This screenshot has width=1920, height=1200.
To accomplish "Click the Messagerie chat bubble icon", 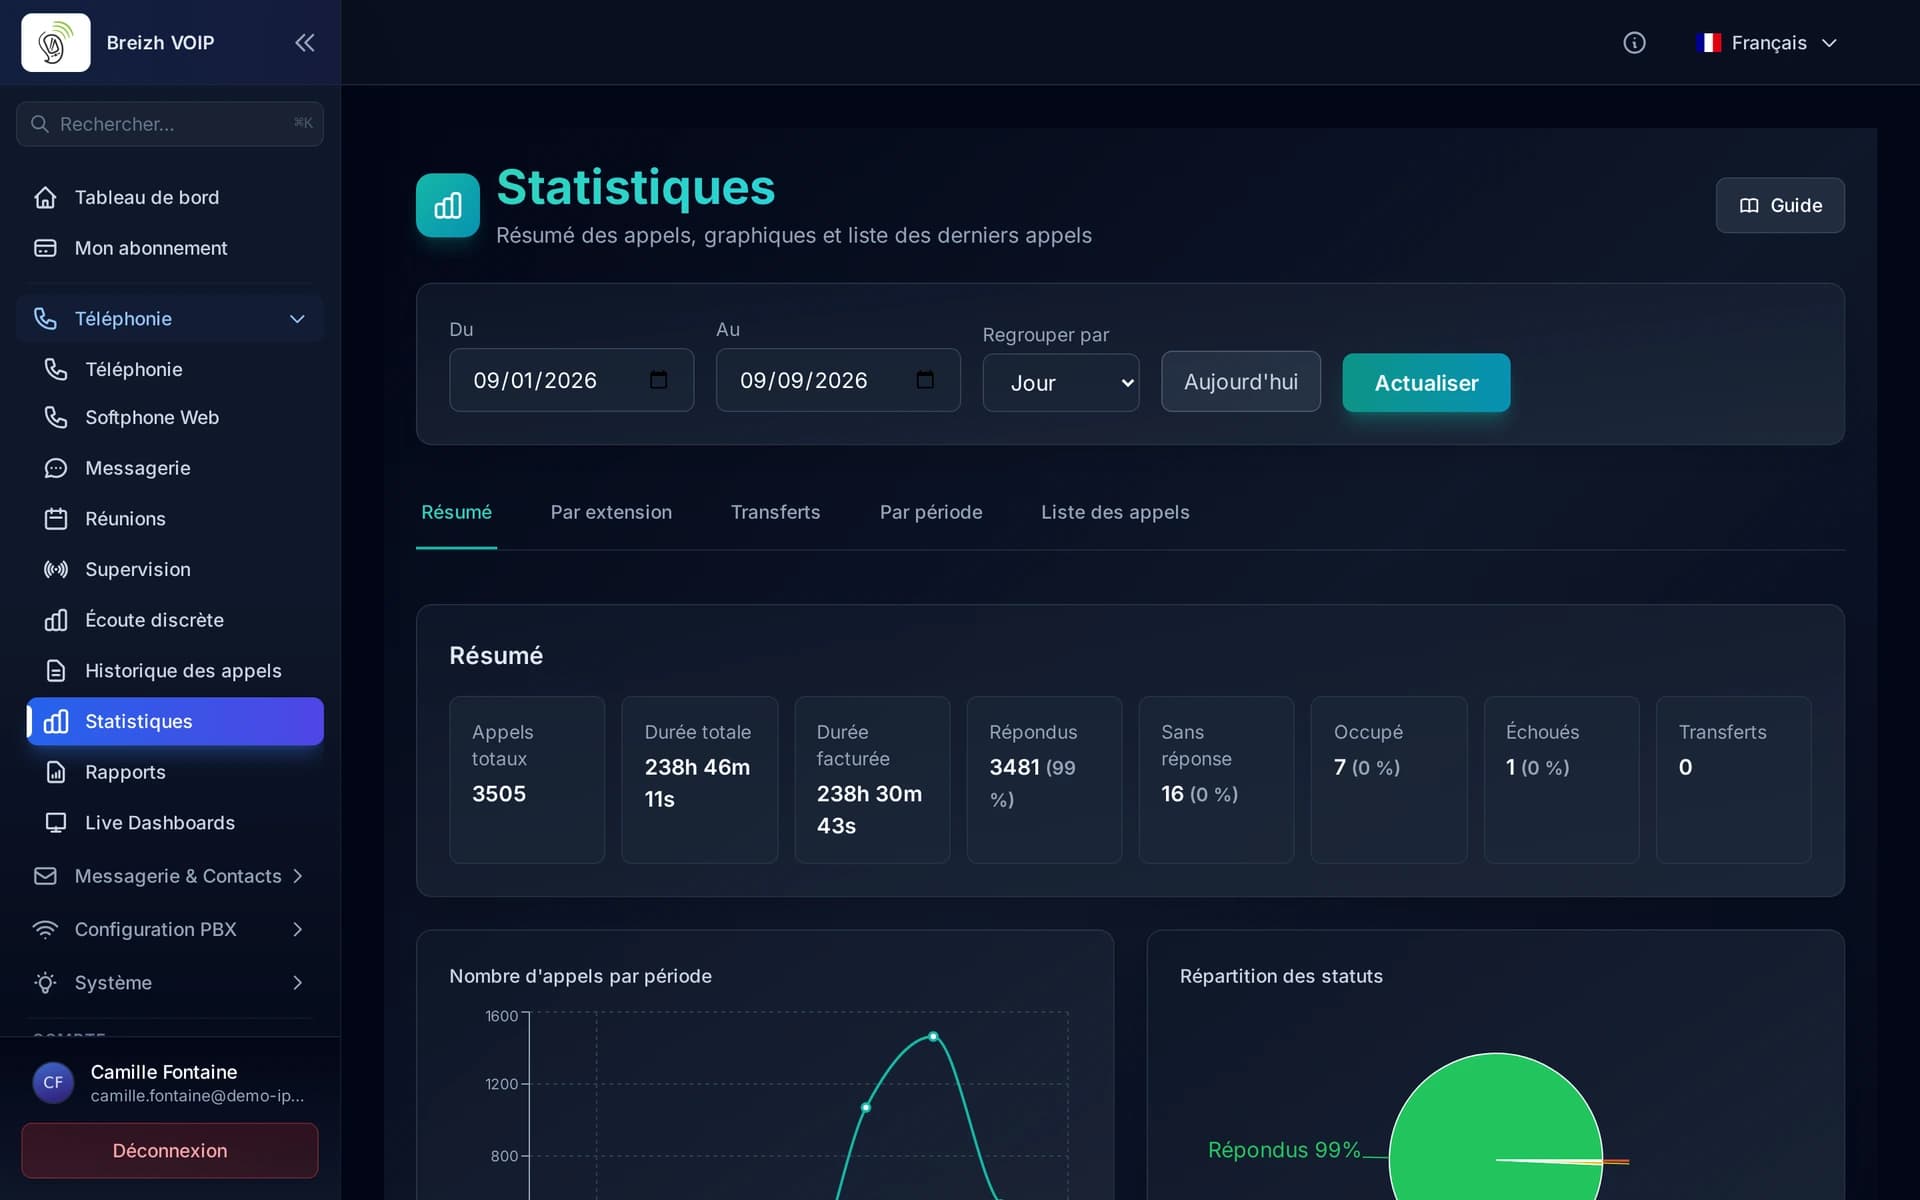I will (56, 468).
